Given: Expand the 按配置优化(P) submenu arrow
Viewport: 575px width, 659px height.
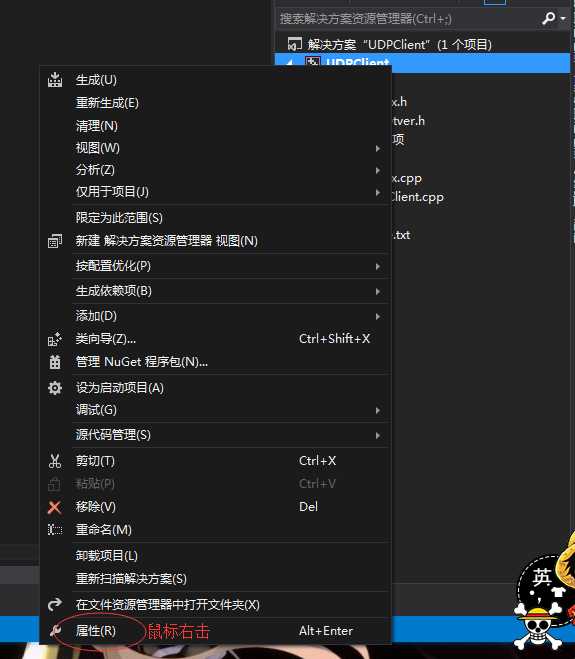Looking at the screenshot, I should pyautogui.click(x=378, y=266).
